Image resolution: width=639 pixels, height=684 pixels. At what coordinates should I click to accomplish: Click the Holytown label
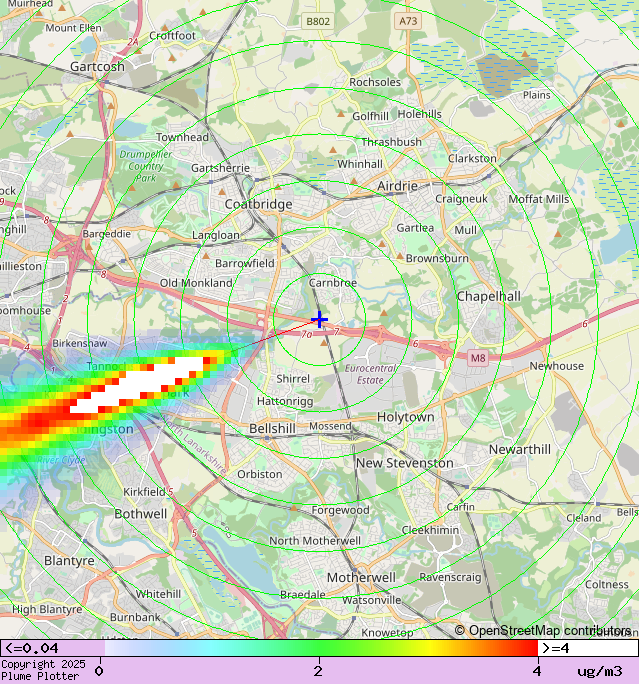pyautogui.click(x=406, y=417)
